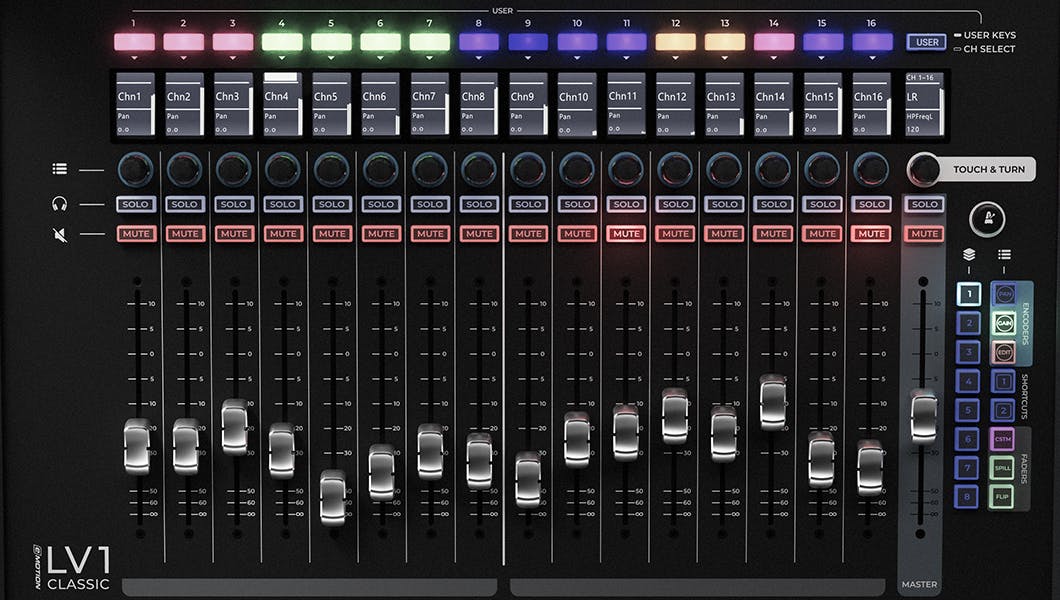This screenshot has width=1060, height=600.
Task: Switch to fader layer 1
Action: [x=968, y=294]
